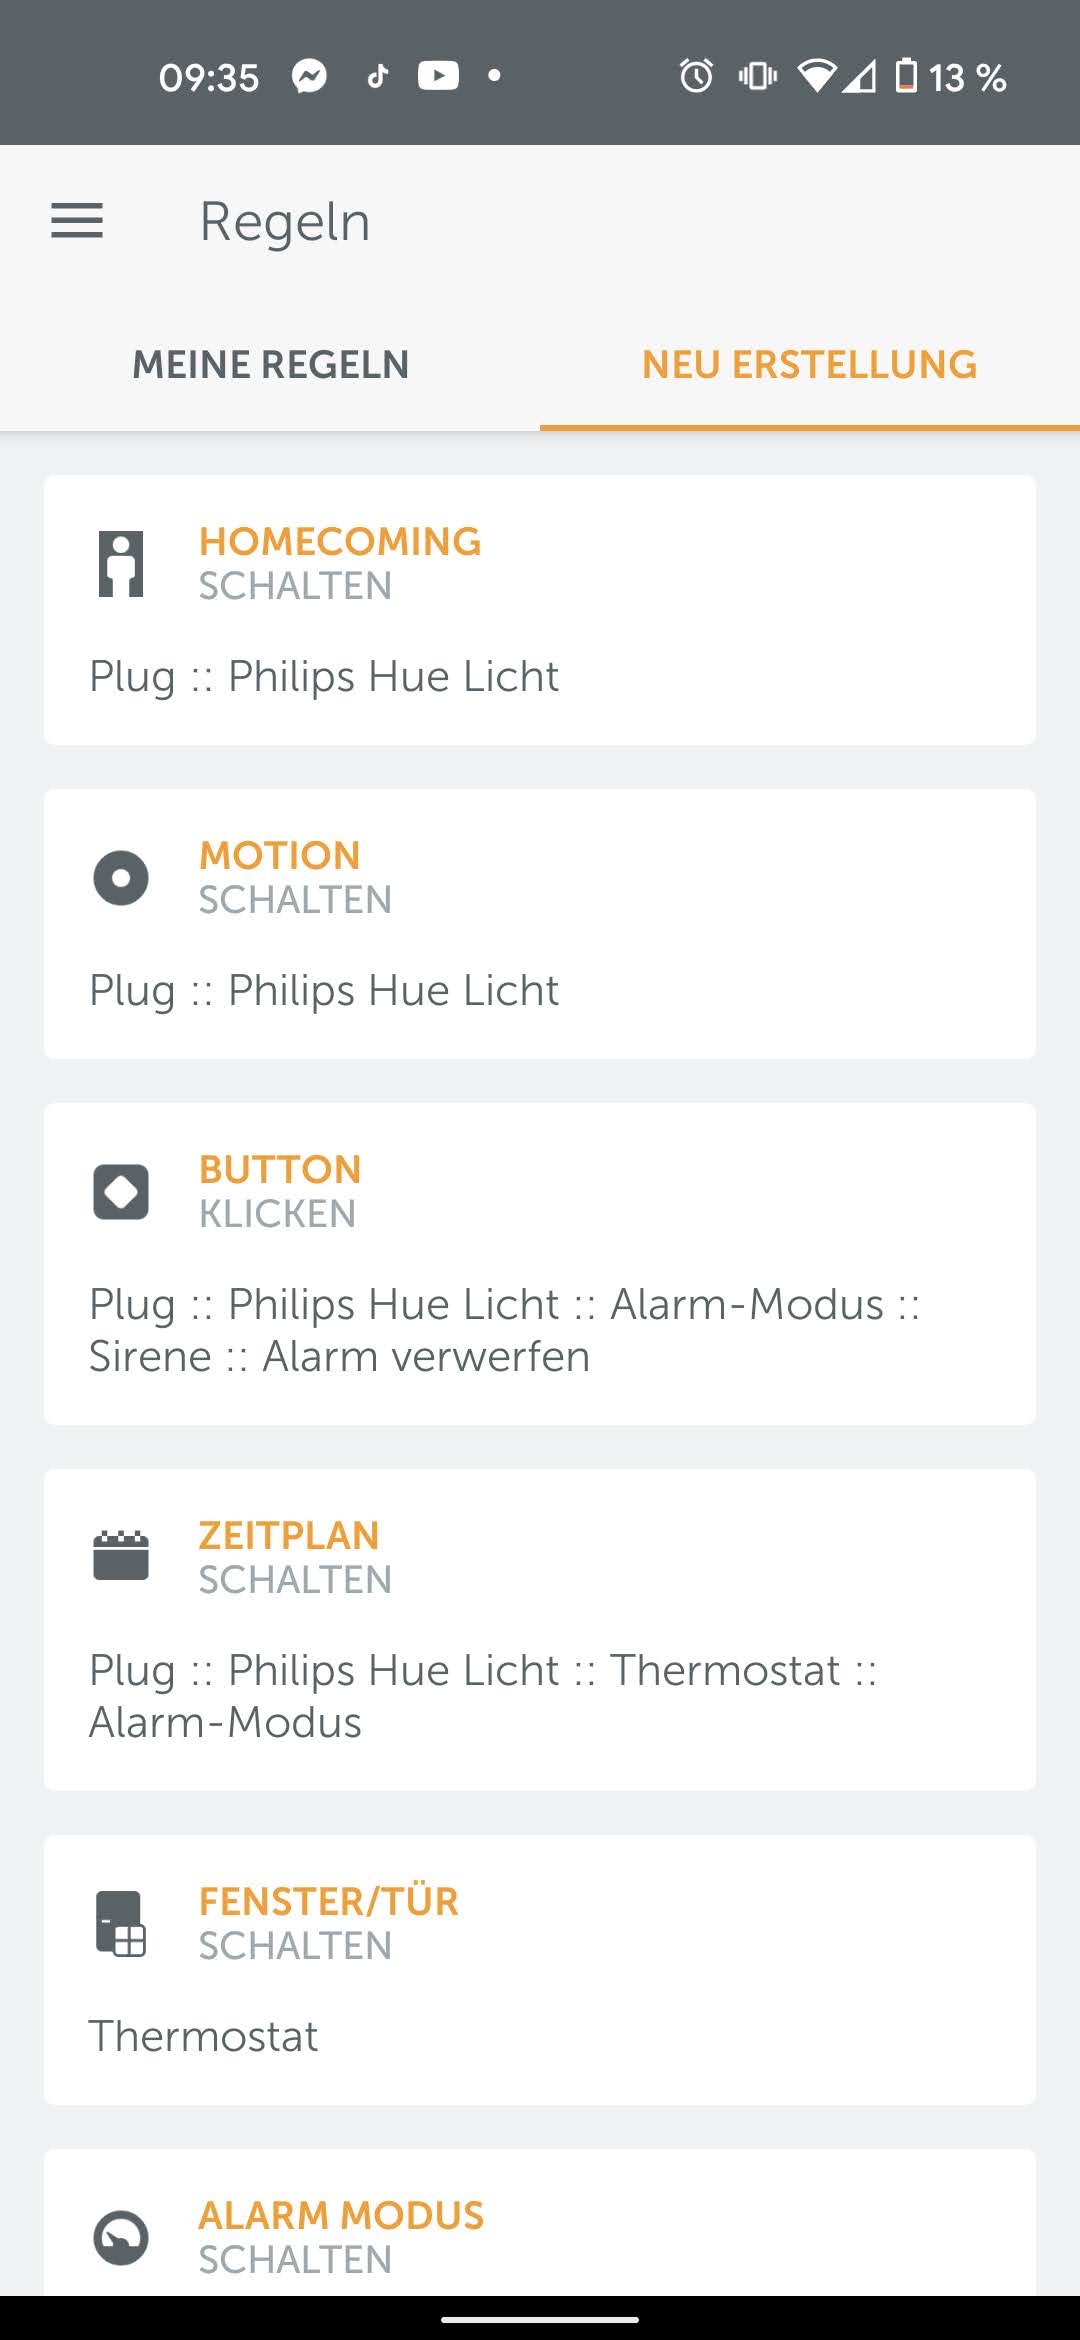Tap the Homecoming door icon
1080x2340 pixels.
coord(121,564)
